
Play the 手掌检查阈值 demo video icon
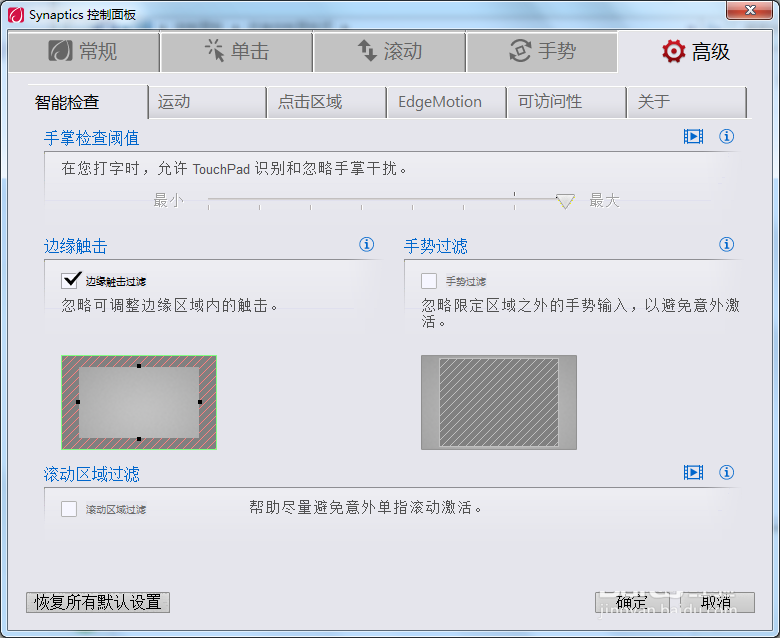tap(693, 136)
